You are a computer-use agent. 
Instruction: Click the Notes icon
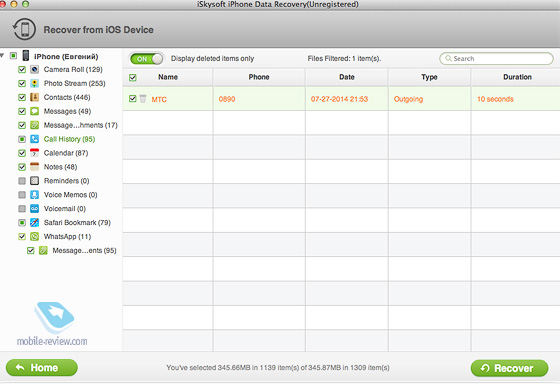(x=34, y=167)
